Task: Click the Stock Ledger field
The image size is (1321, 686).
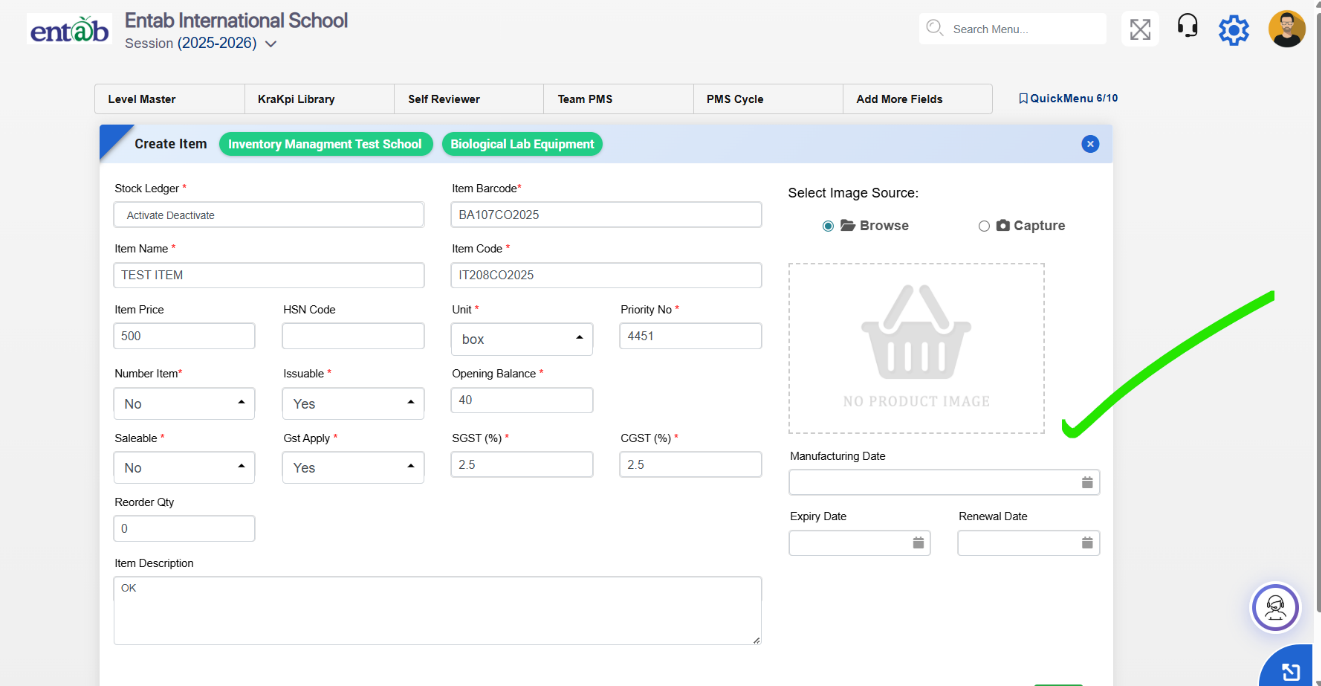Action: pos(269,215)
